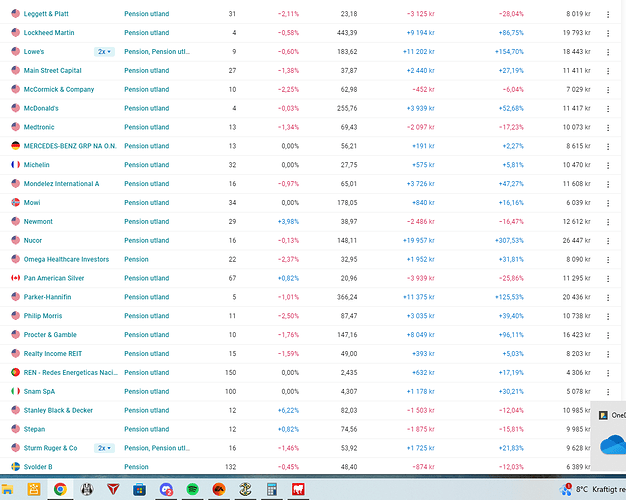This screenshot has height=500, width=626.
Task: Open the three-dot menu for Lockheed Martin
Action: click(608, 33)
